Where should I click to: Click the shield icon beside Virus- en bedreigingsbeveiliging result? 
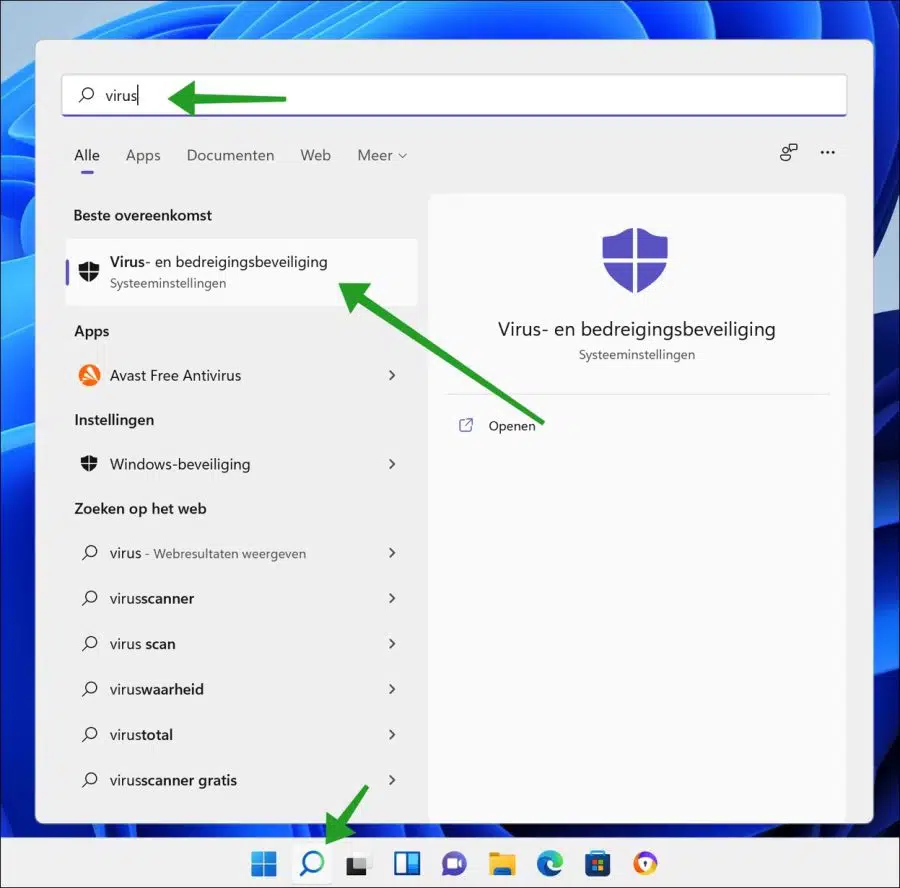[x=89, y=271]
